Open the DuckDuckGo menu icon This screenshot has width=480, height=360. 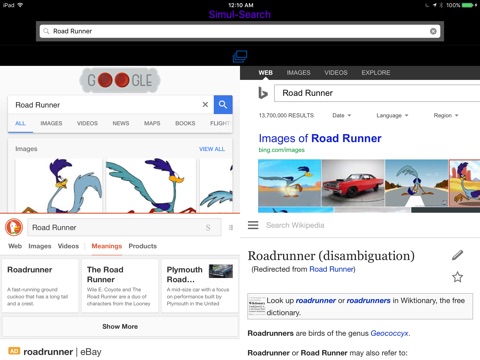pyautogui.click(x=231, y=227)
